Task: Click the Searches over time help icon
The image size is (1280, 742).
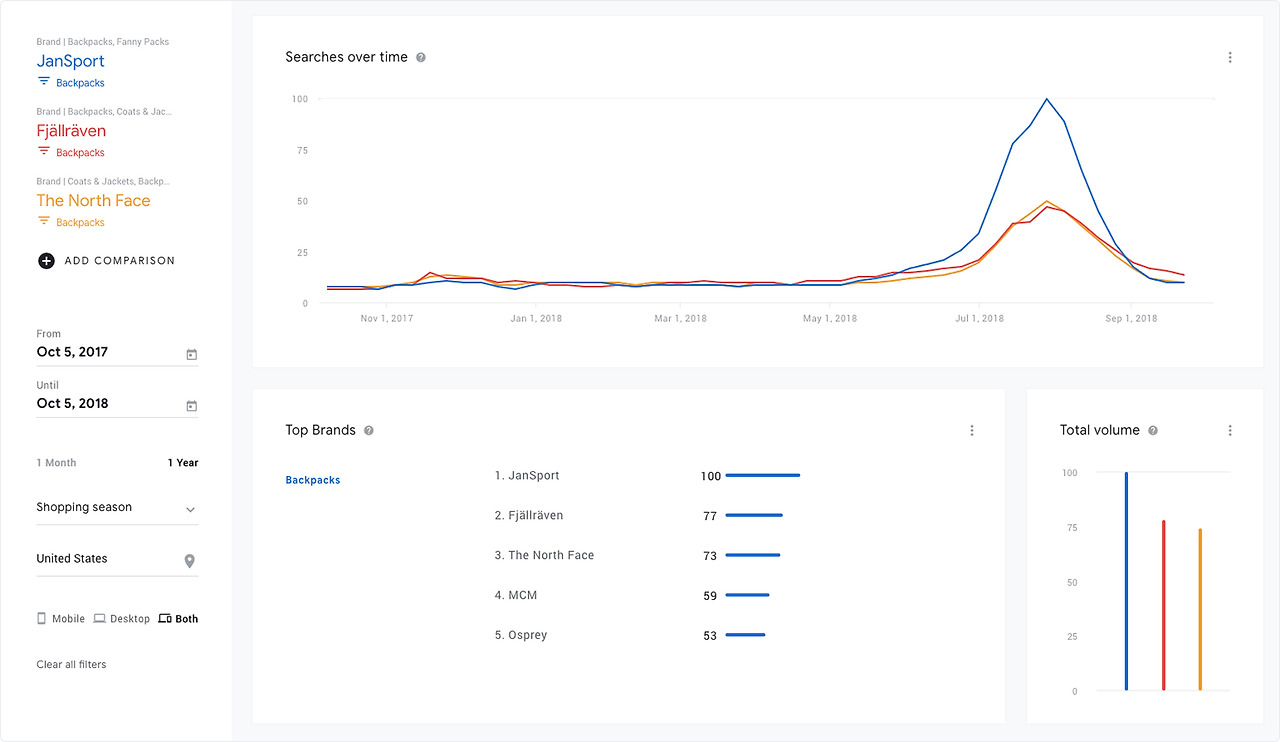Action: pos(421,58)
